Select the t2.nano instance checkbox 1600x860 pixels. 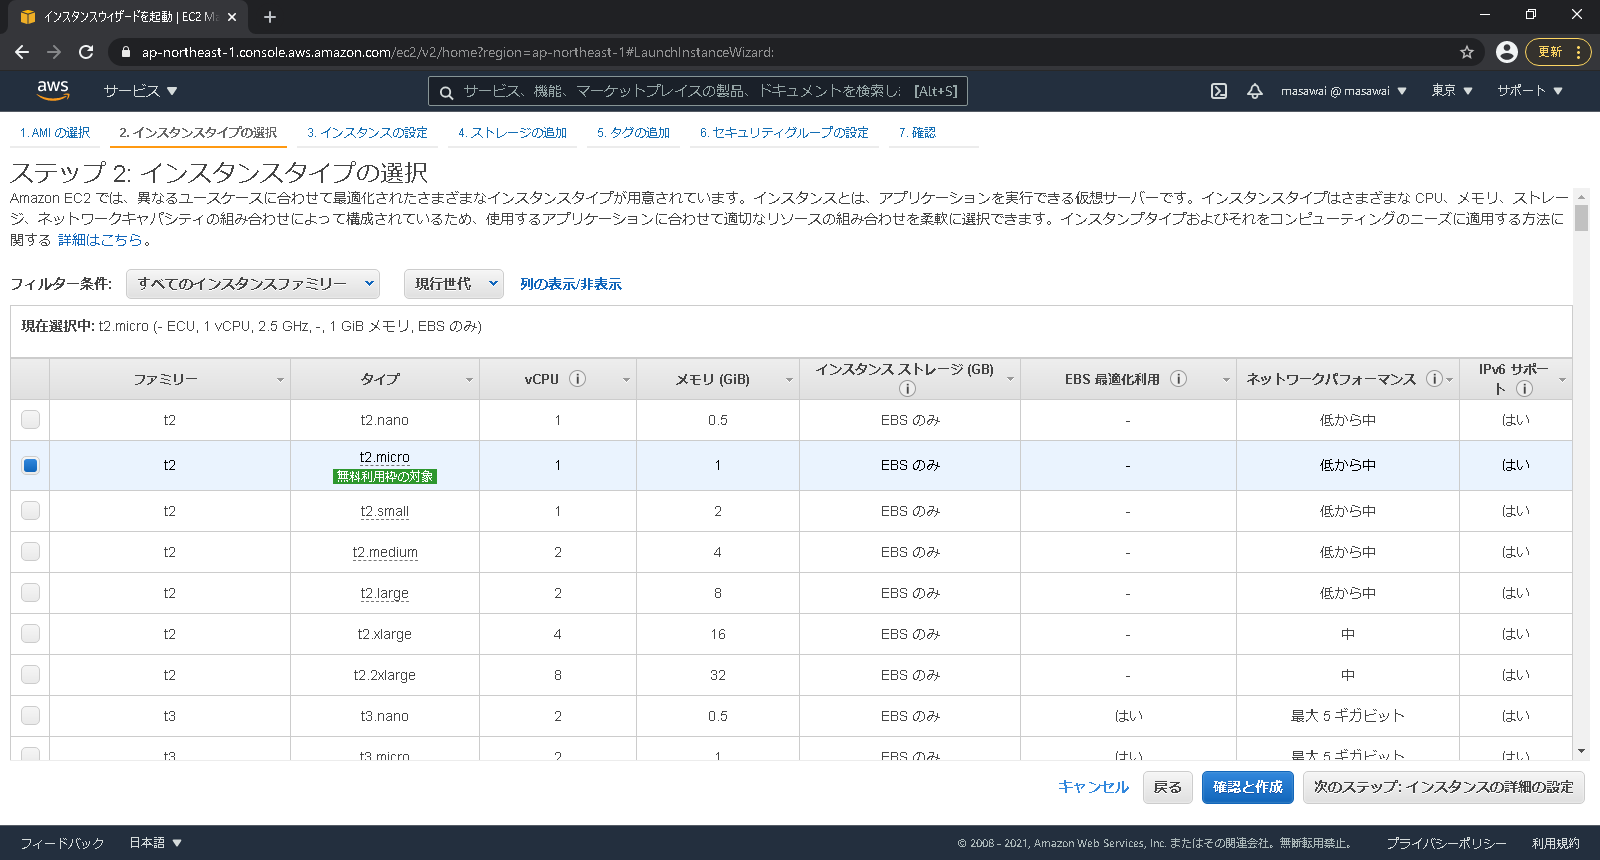30,420
